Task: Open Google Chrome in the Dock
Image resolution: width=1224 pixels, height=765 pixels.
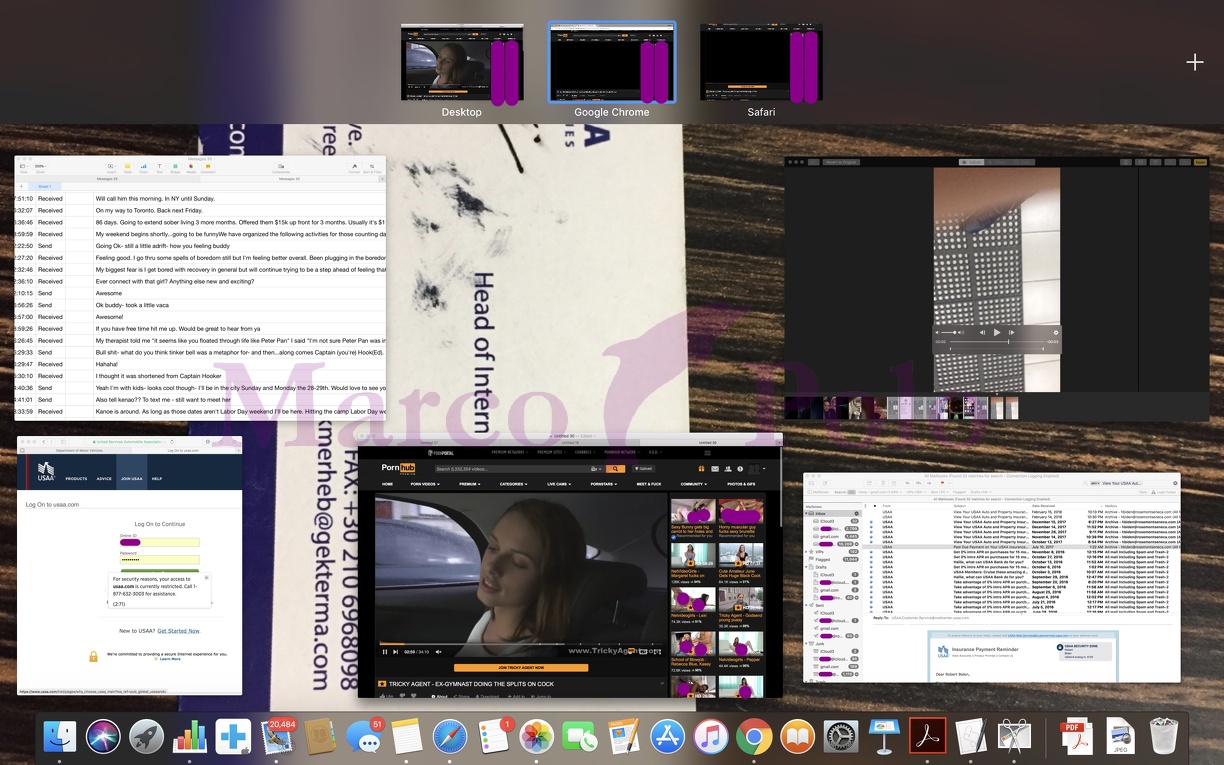Action: [x=754, y=738]
